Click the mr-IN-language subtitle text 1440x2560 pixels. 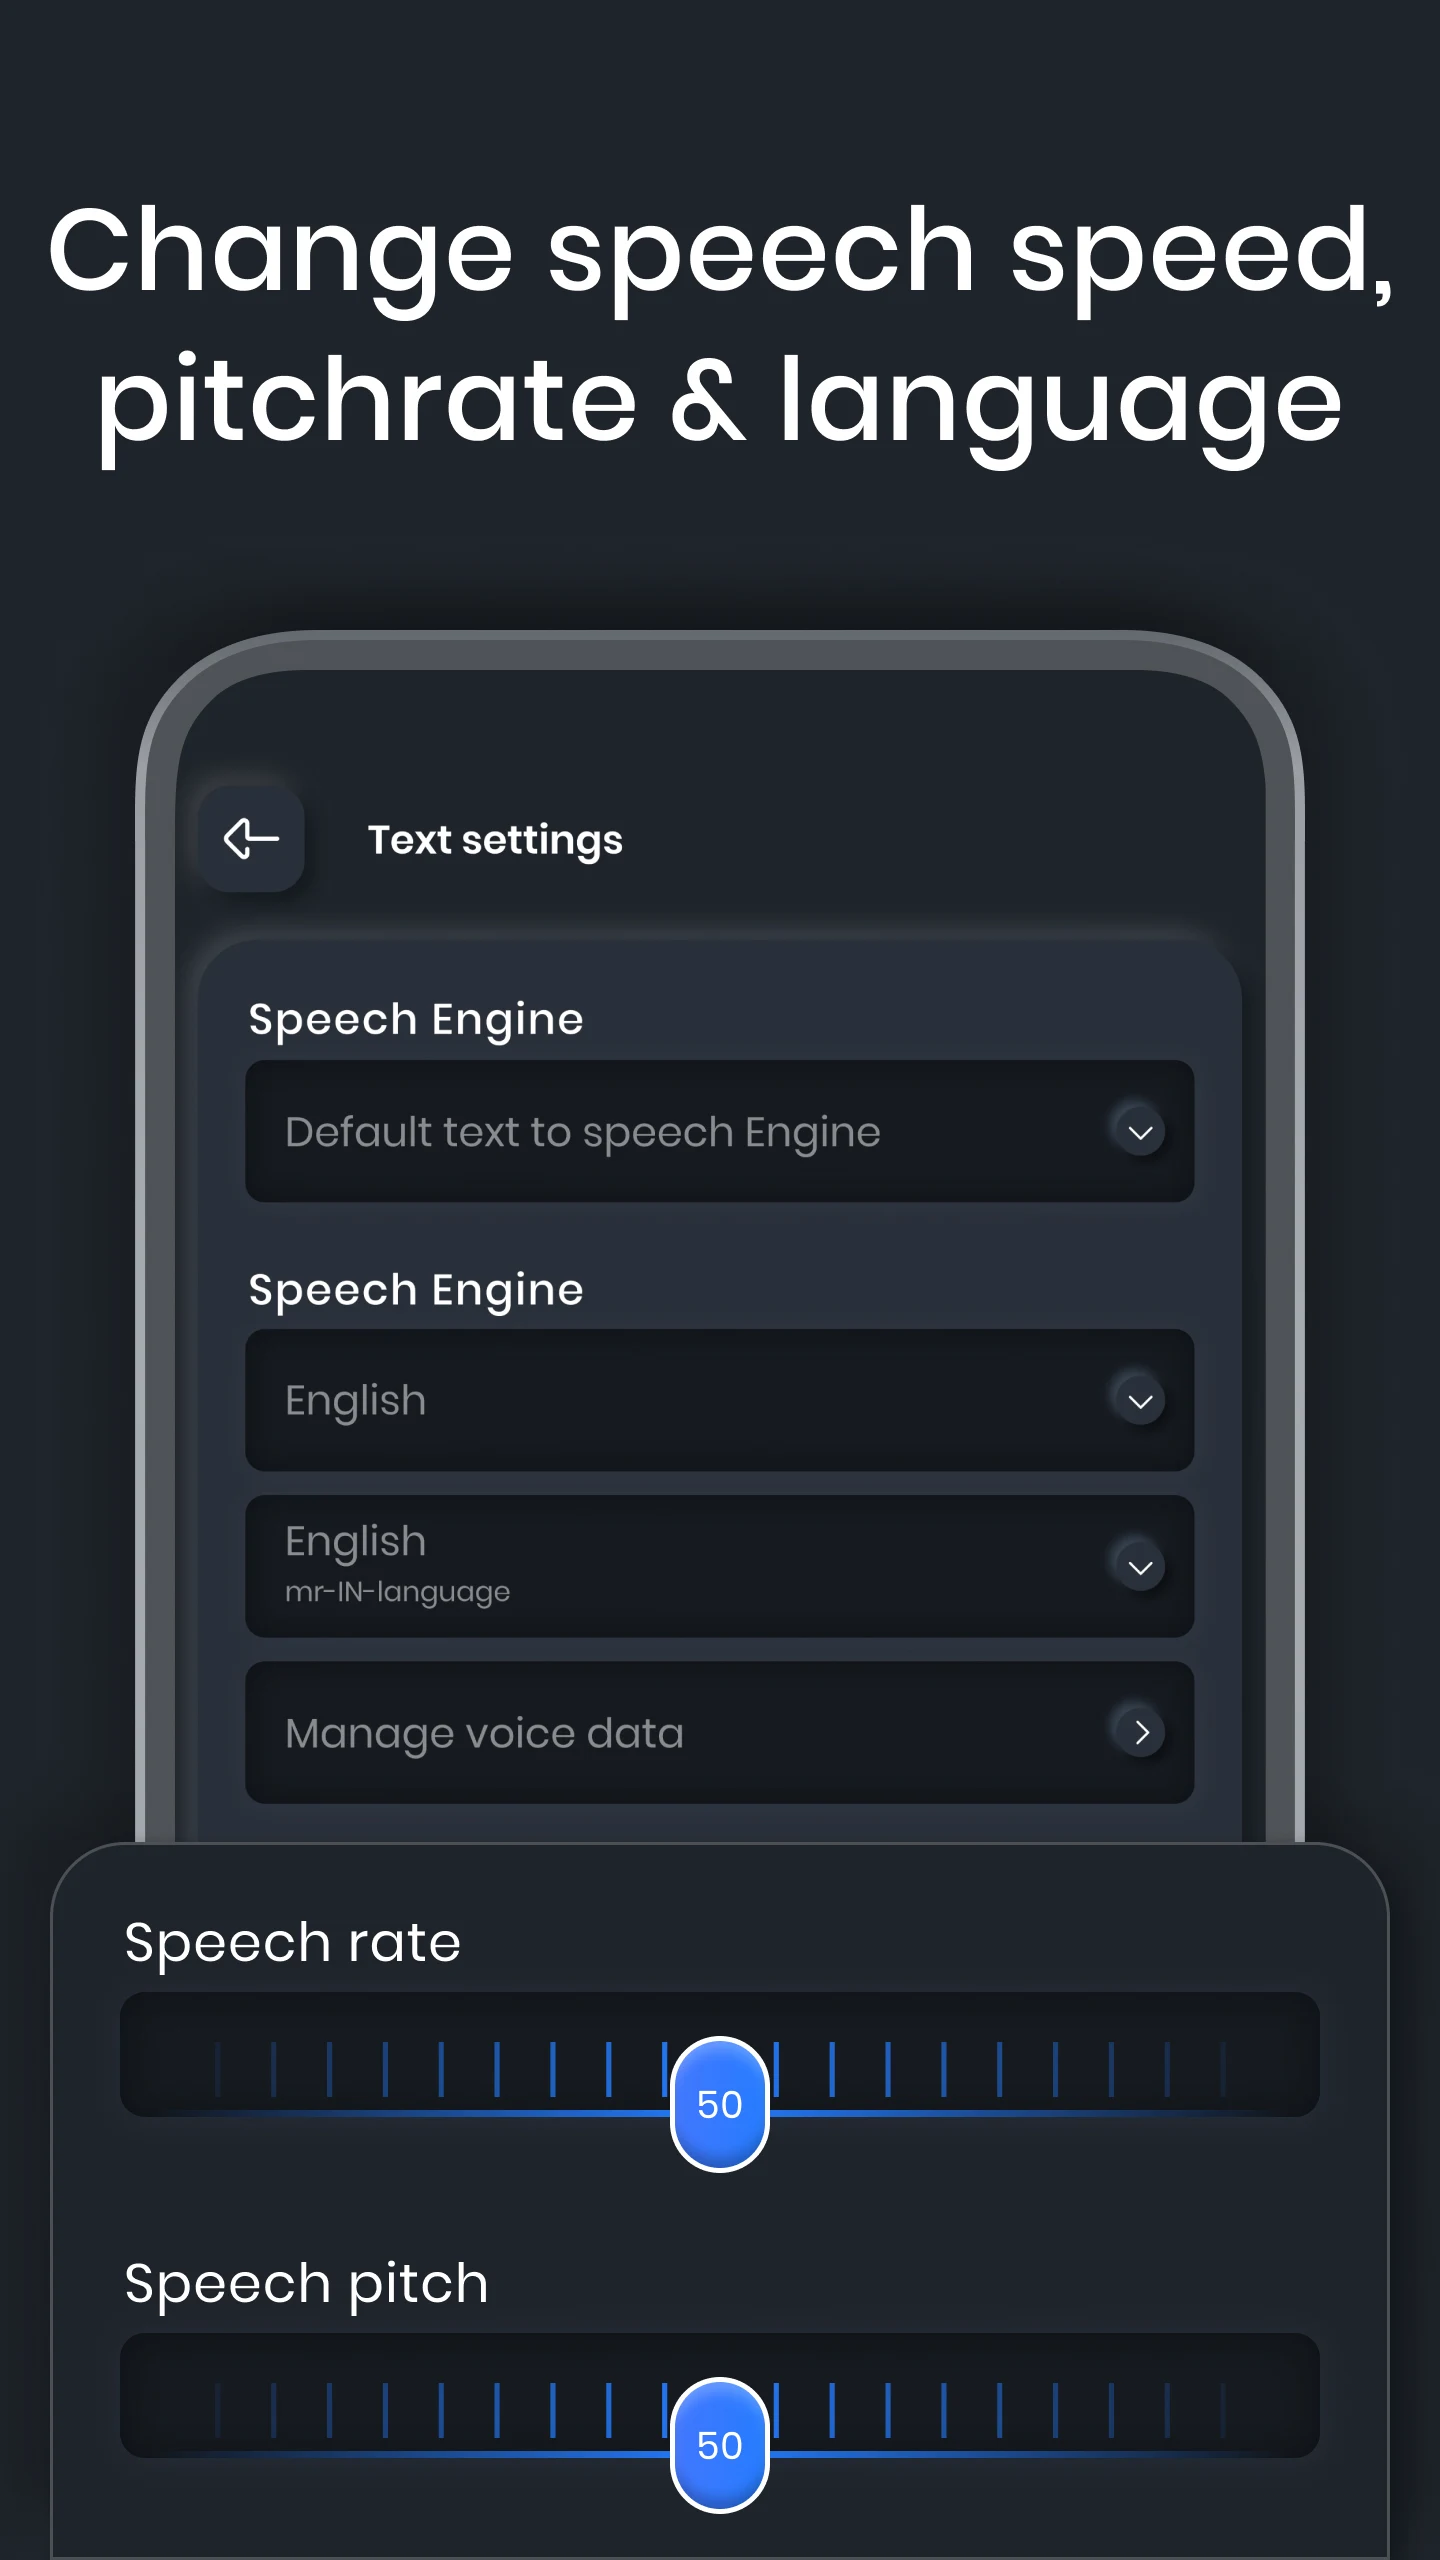[397, 1591]
